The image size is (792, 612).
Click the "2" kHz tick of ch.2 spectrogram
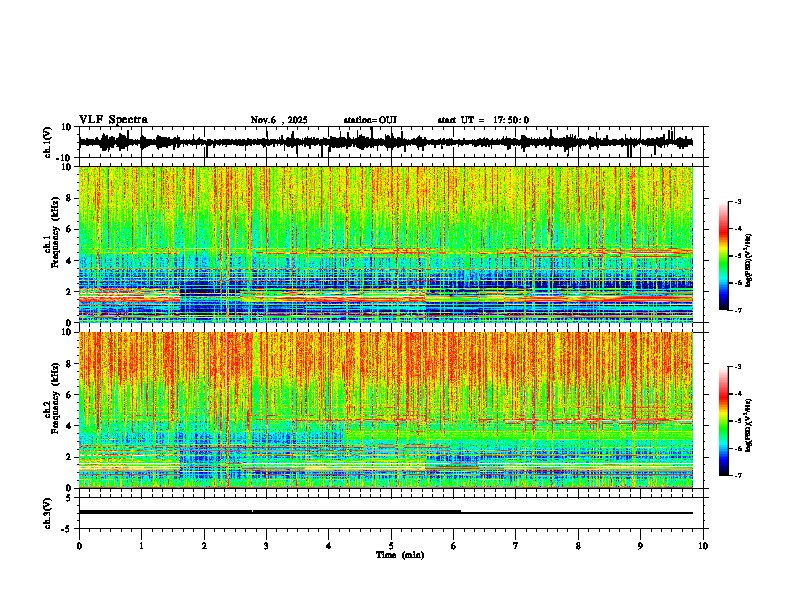point(69,457)
